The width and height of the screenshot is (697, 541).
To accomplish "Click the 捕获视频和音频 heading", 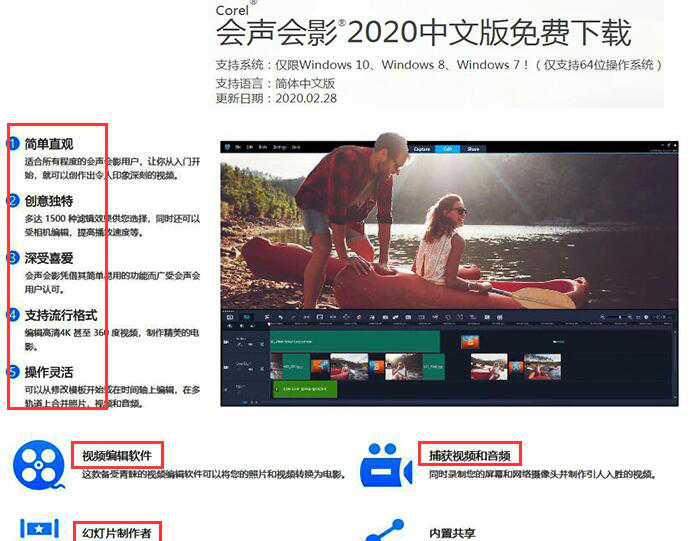I will point(469,455).
